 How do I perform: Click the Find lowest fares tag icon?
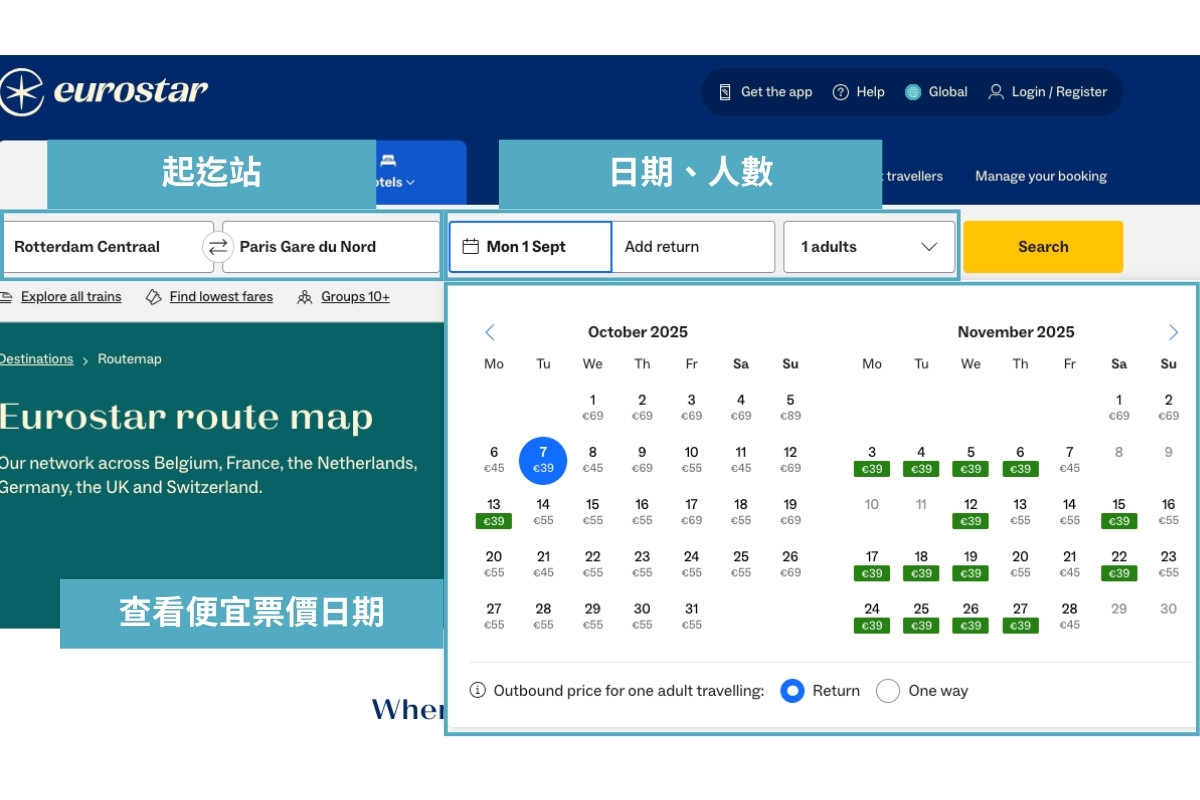(x=154, y=297)
